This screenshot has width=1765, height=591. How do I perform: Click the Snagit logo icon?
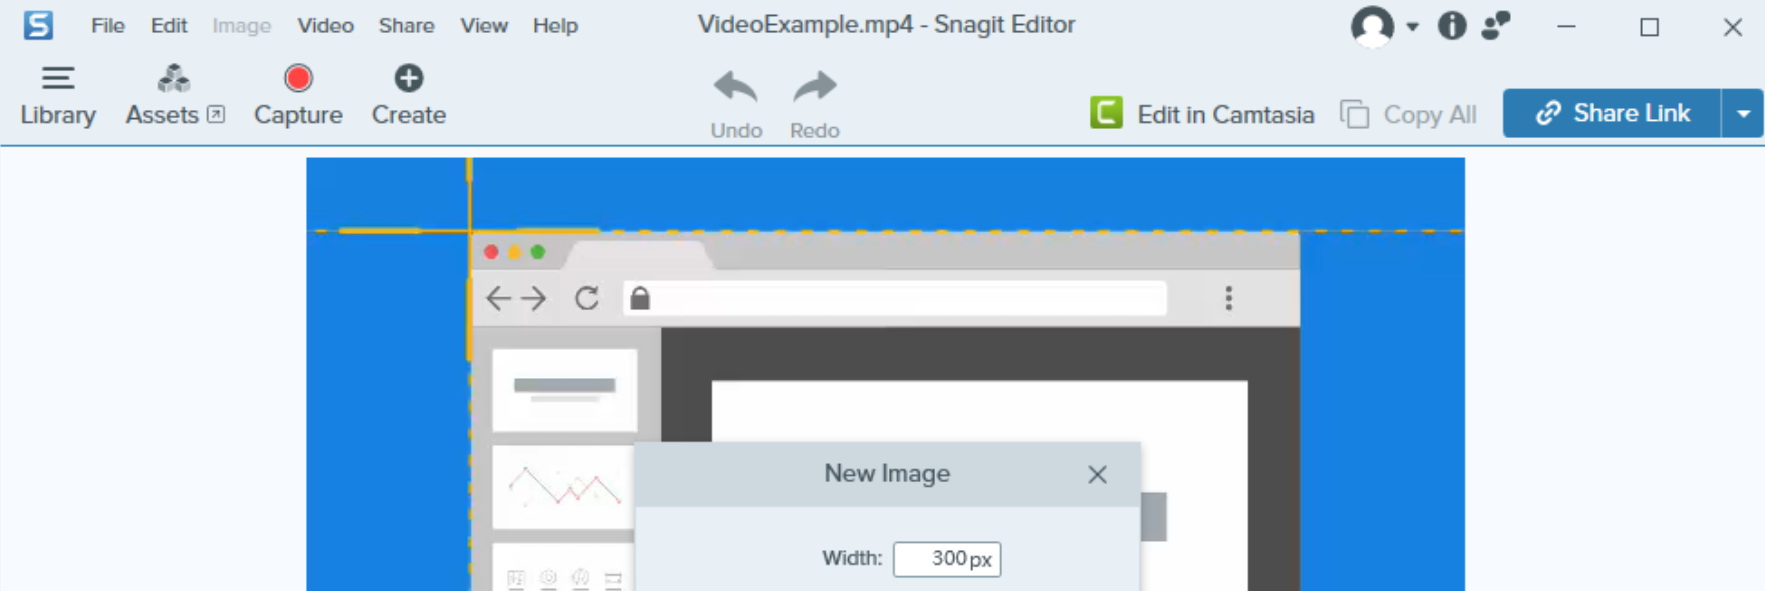point(38,25)
